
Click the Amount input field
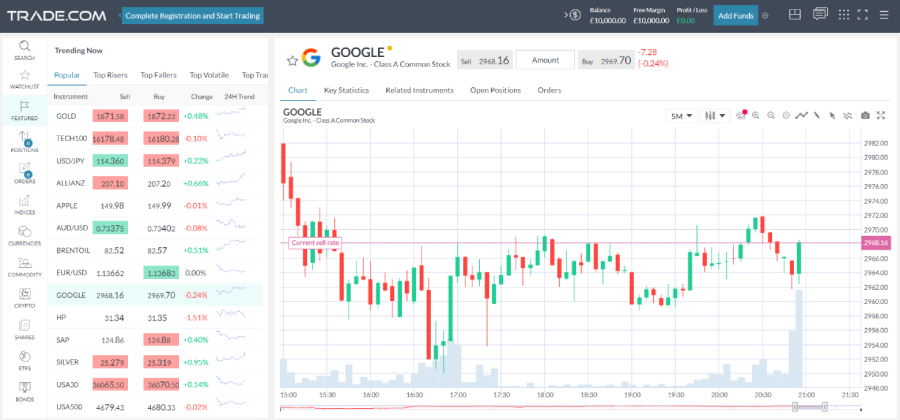545,60
